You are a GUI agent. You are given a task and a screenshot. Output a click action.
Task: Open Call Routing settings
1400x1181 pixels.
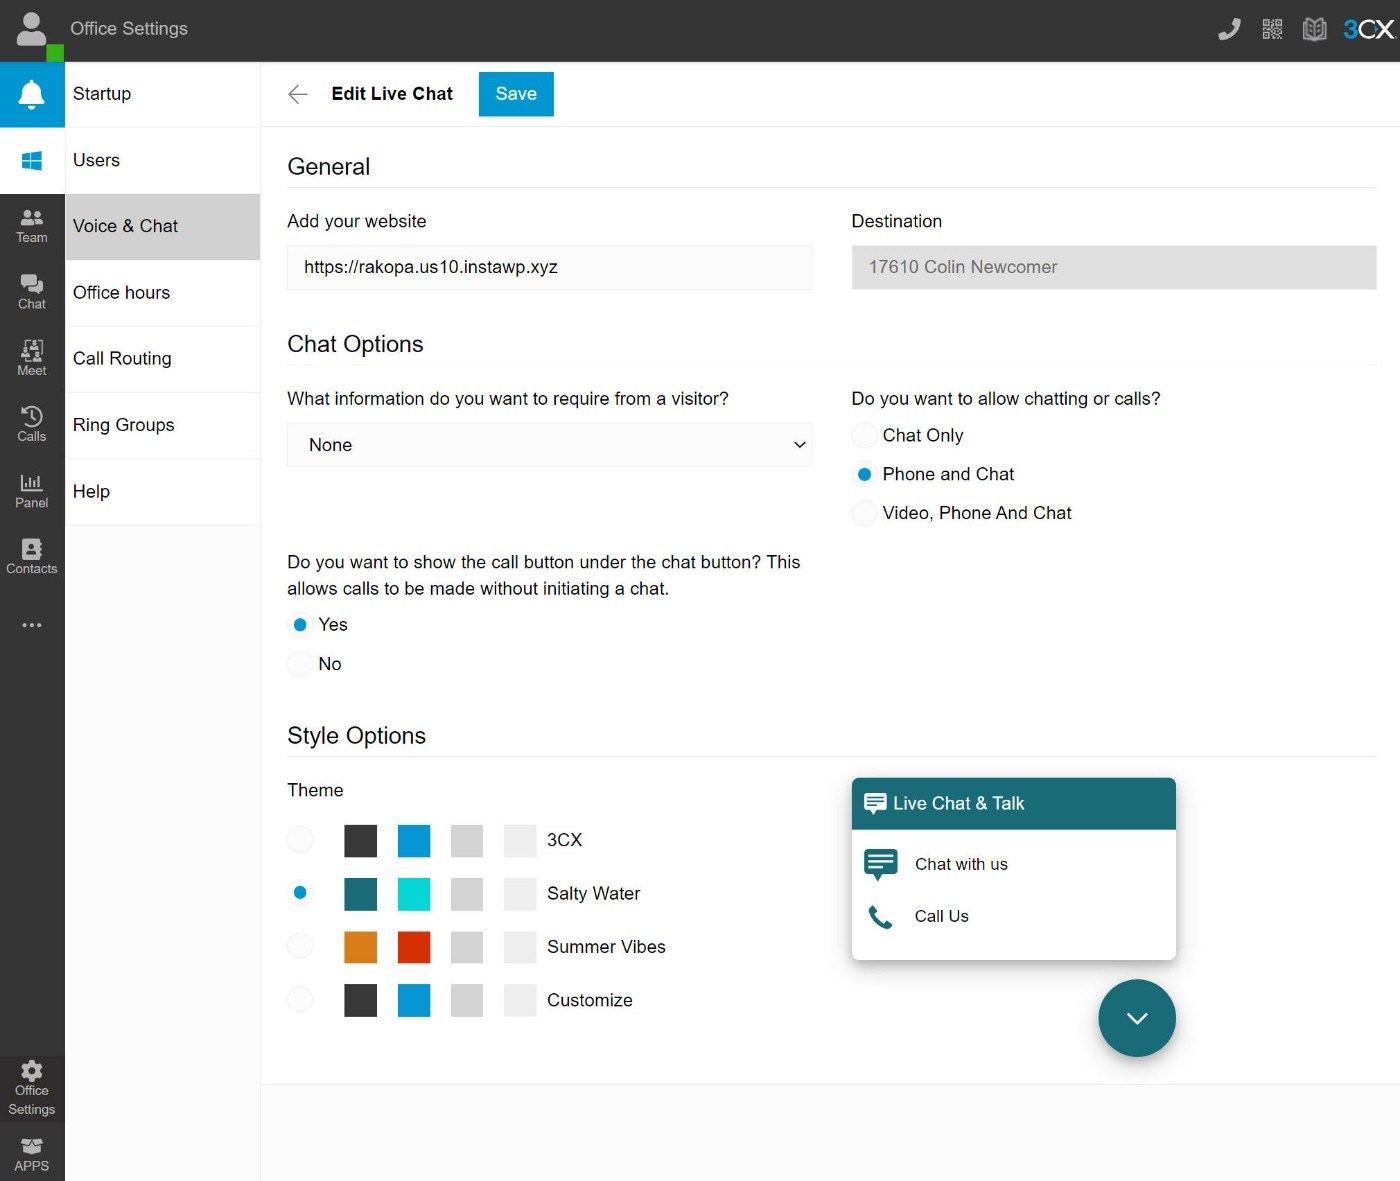(x=162, y=358)
